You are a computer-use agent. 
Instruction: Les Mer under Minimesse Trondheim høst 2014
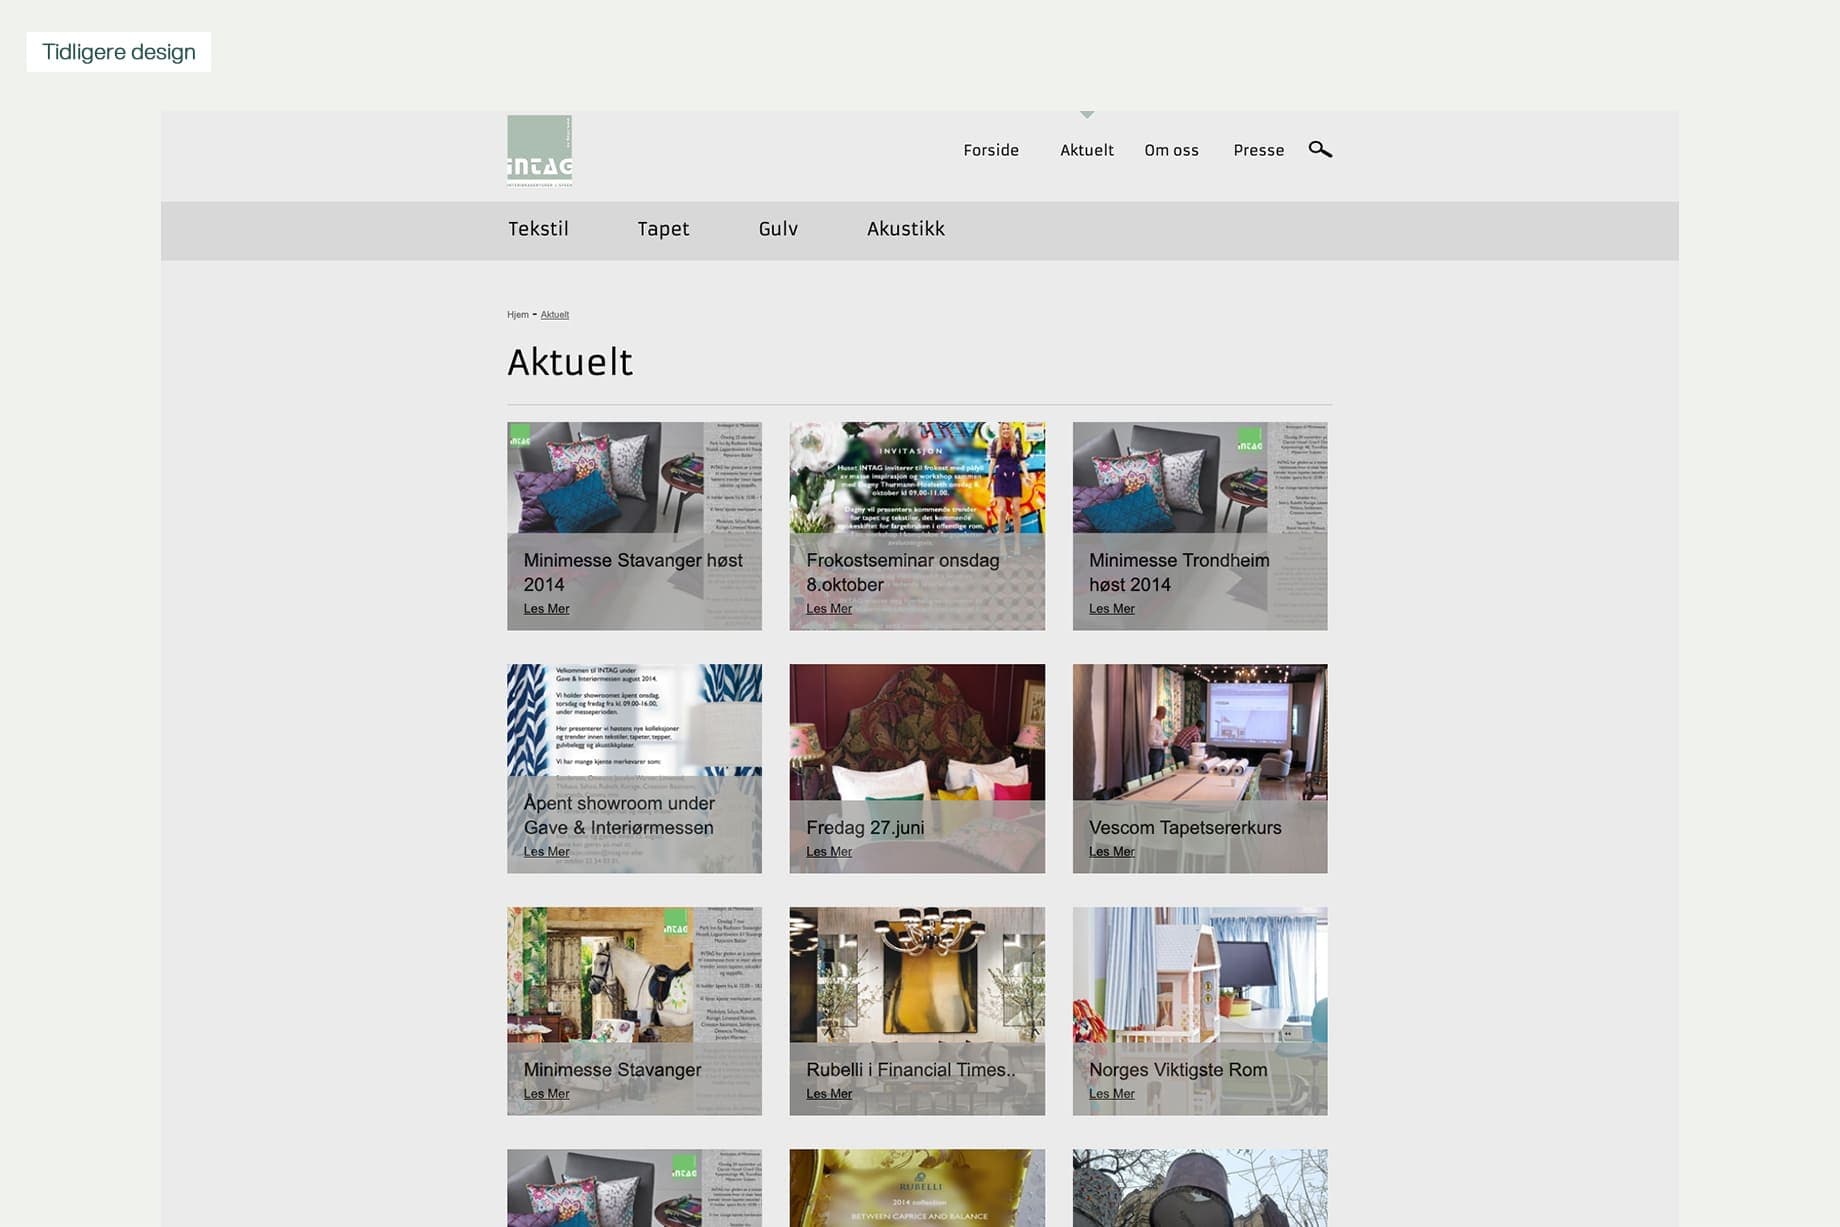[1111, 609]
